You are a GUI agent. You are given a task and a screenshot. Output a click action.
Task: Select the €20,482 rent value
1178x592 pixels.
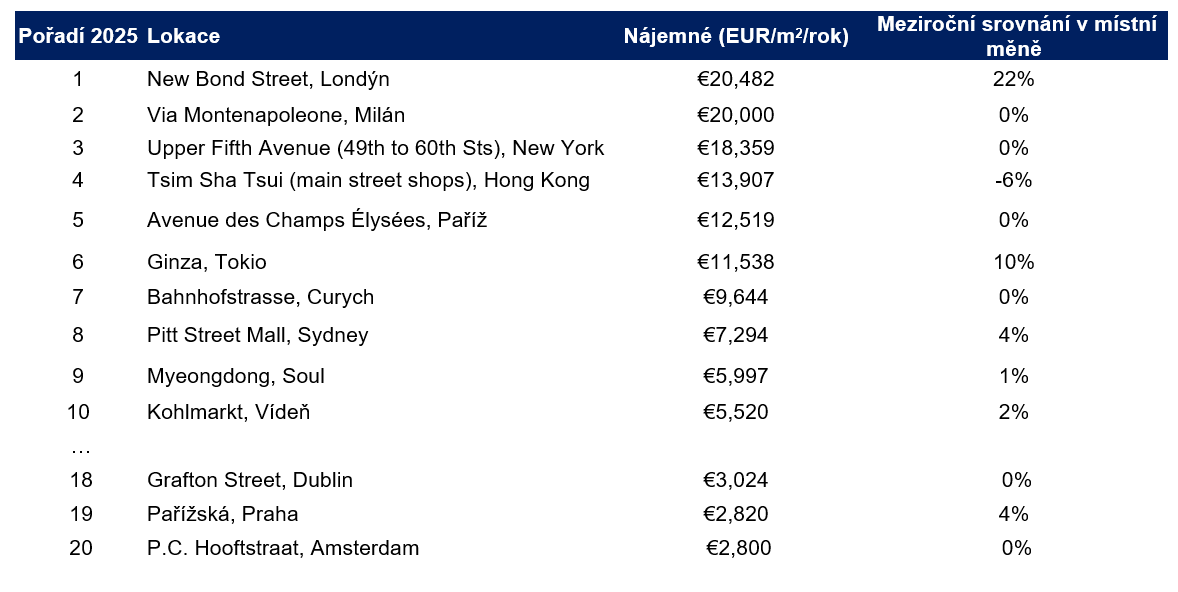point(736,79)
